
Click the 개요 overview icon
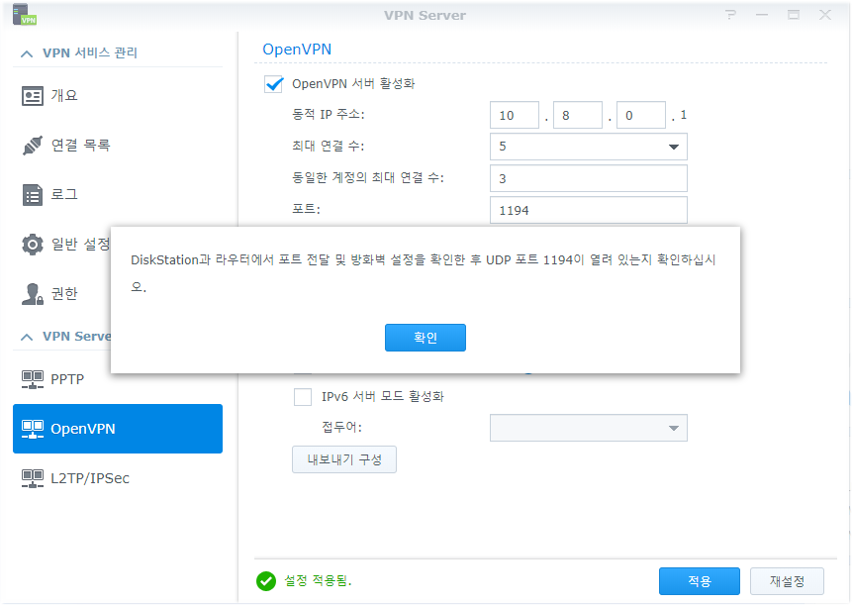32,96
